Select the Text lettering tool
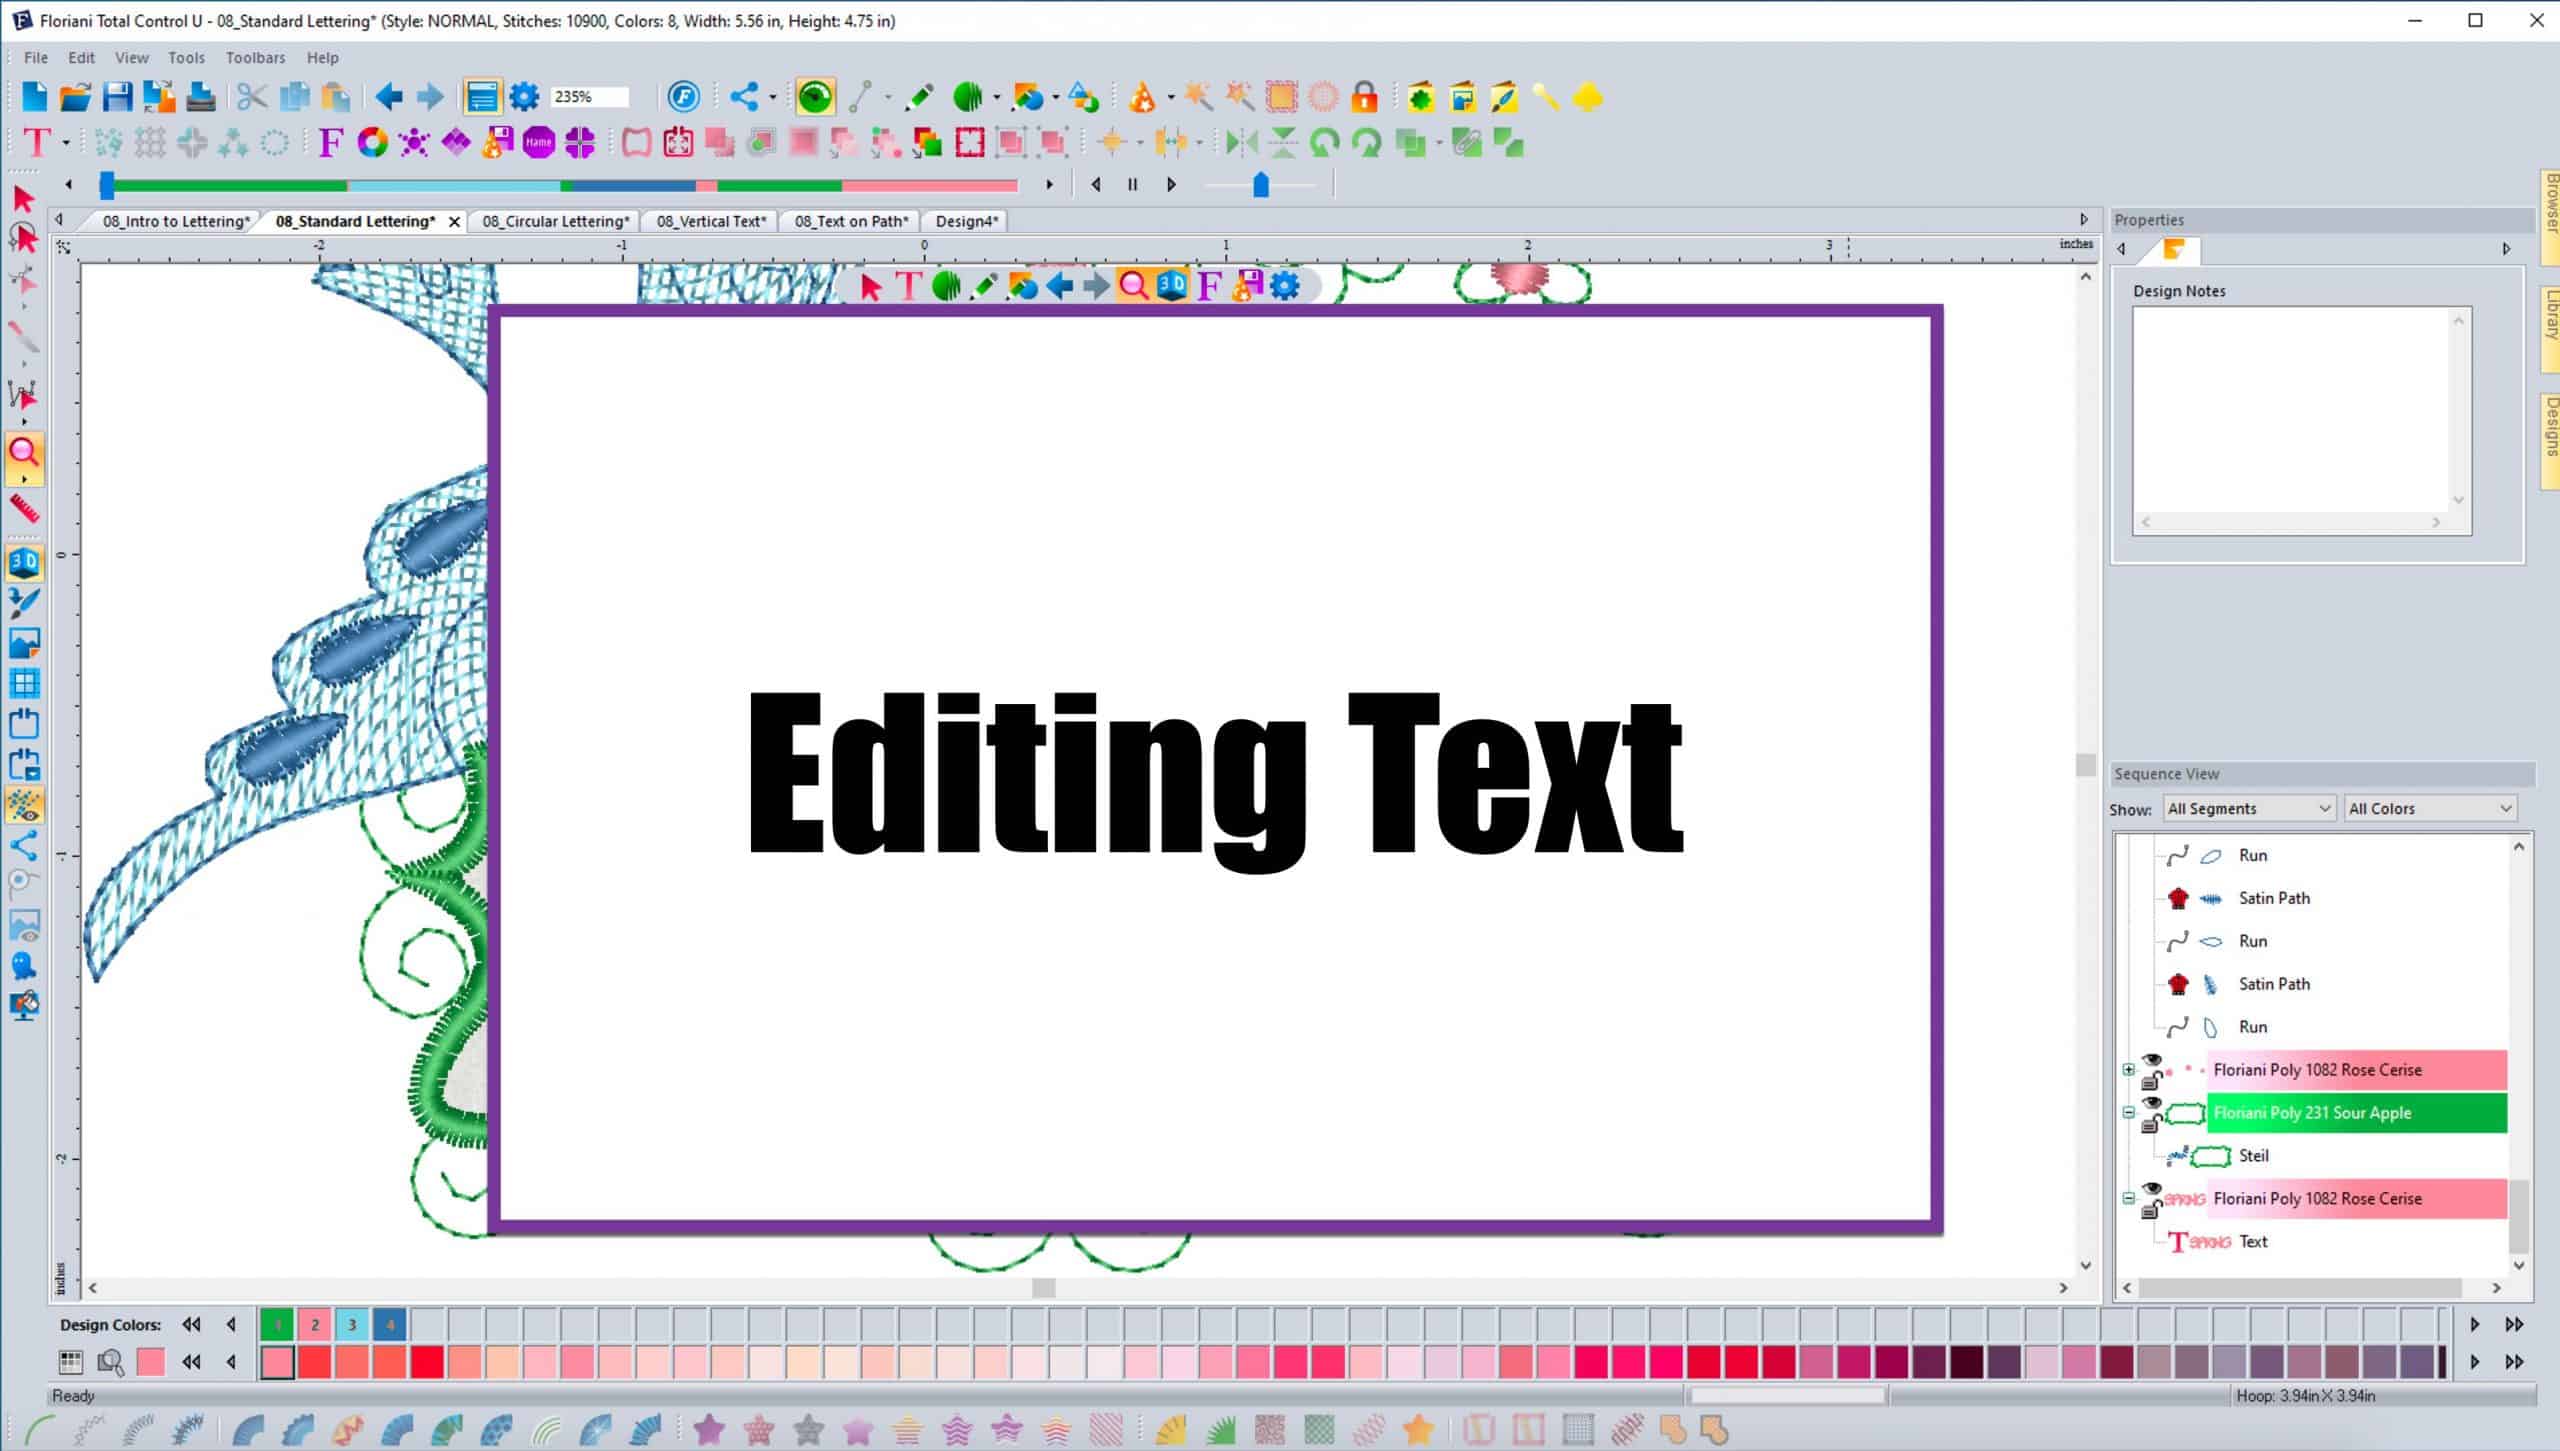The width and height of the screenshot is (2560, 1451). (x=38, y=143)
